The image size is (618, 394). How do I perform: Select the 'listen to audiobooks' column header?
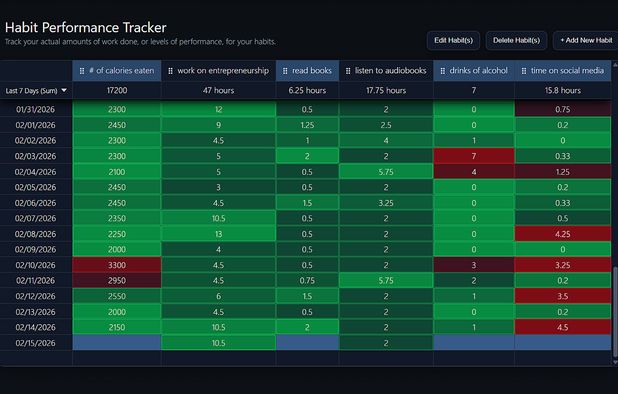coord(386,71)
